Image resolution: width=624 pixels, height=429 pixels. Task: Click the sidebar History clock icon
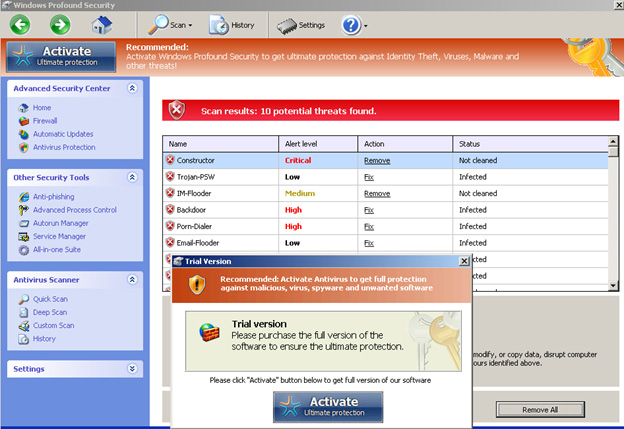click(24, 339)
